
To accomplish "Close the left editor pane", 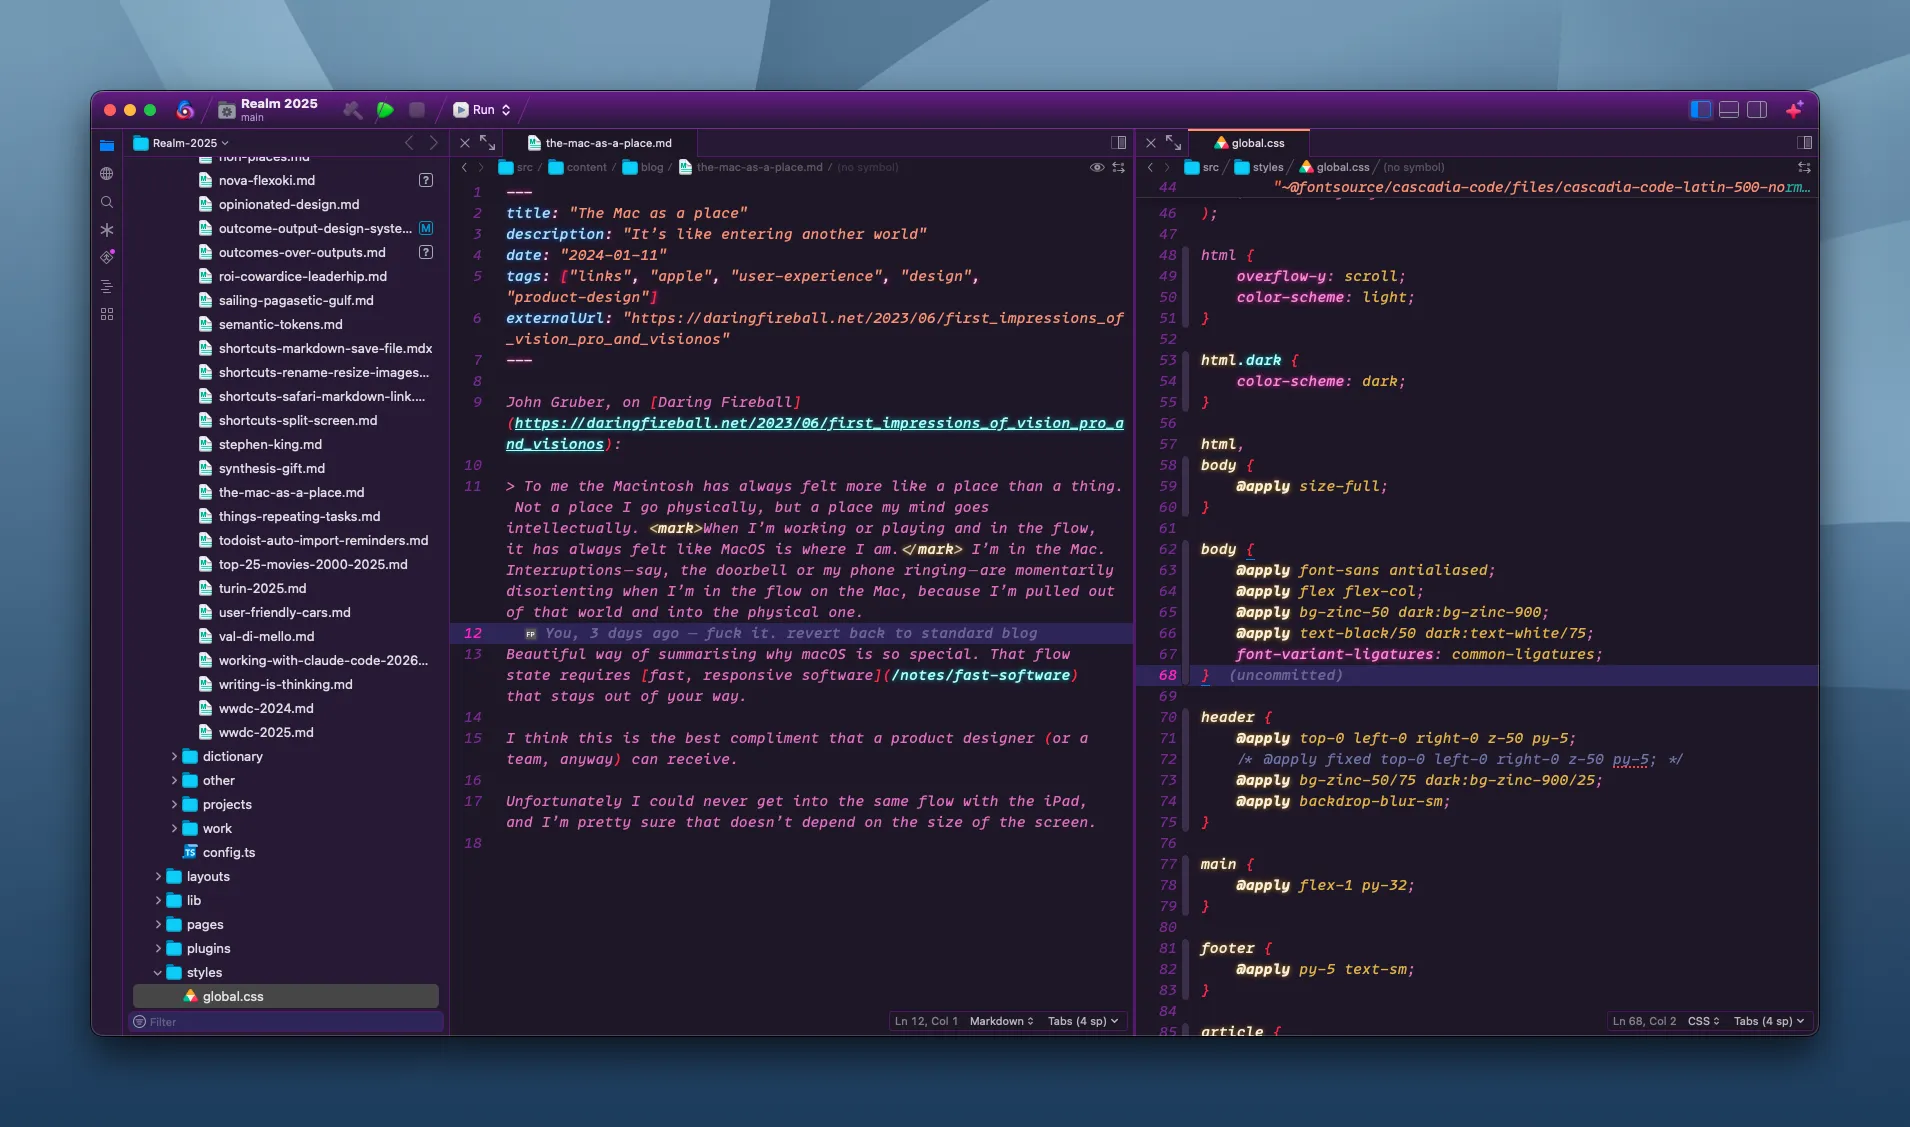I will pos(465,143).
